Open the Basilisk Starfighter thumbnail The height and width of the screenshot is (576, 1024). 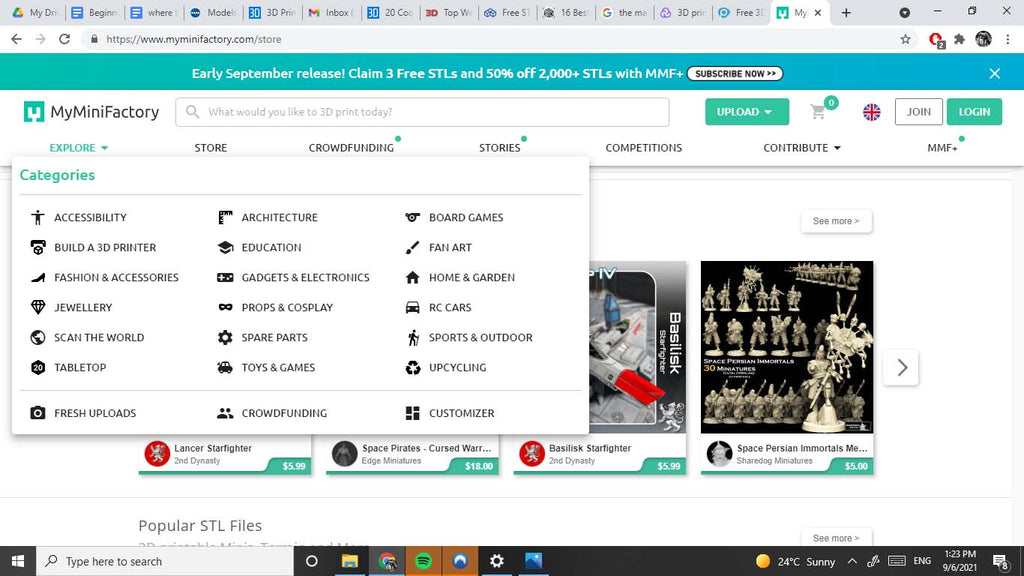click(x=637, y=347)
